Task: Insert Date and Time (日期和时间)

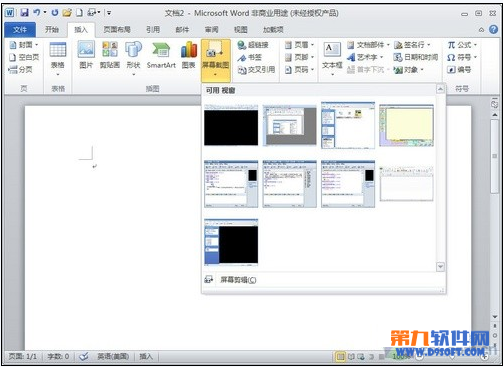Action: pyautogui.click(x=416, y=57)
